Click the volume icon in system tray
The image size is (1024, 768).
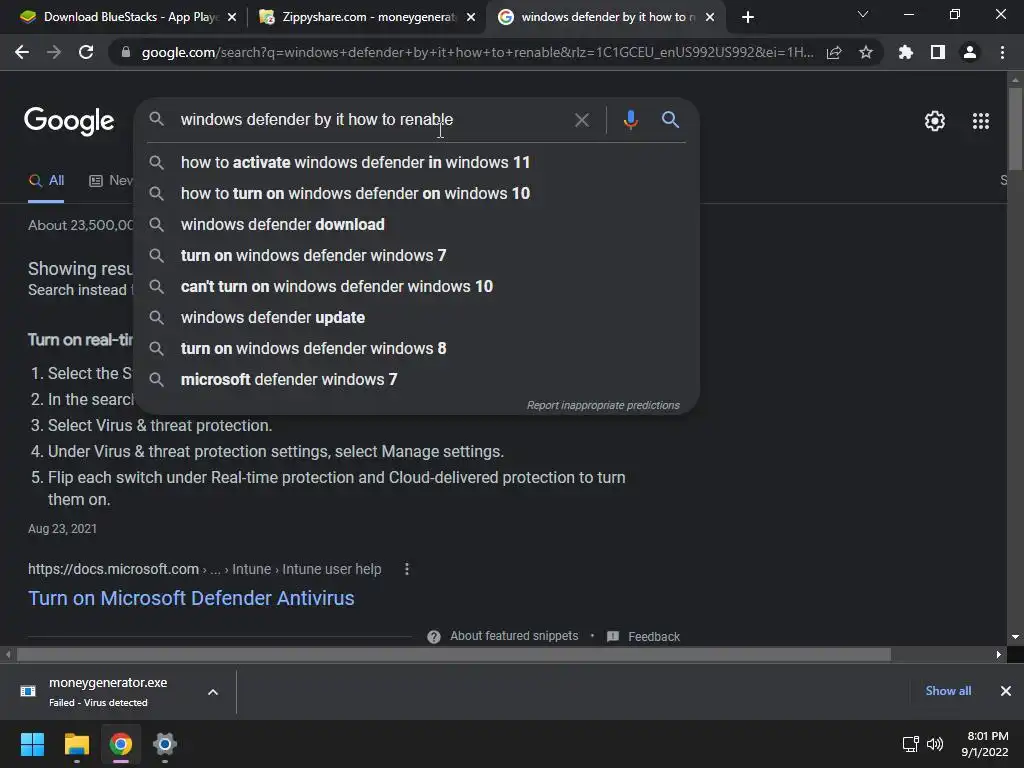click(935, 744)
